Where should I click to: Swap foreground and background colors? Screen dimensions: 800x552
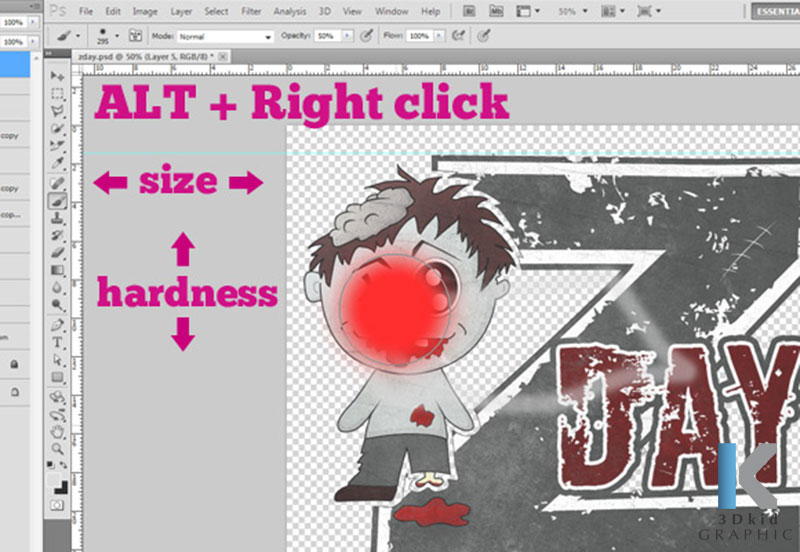63,465
